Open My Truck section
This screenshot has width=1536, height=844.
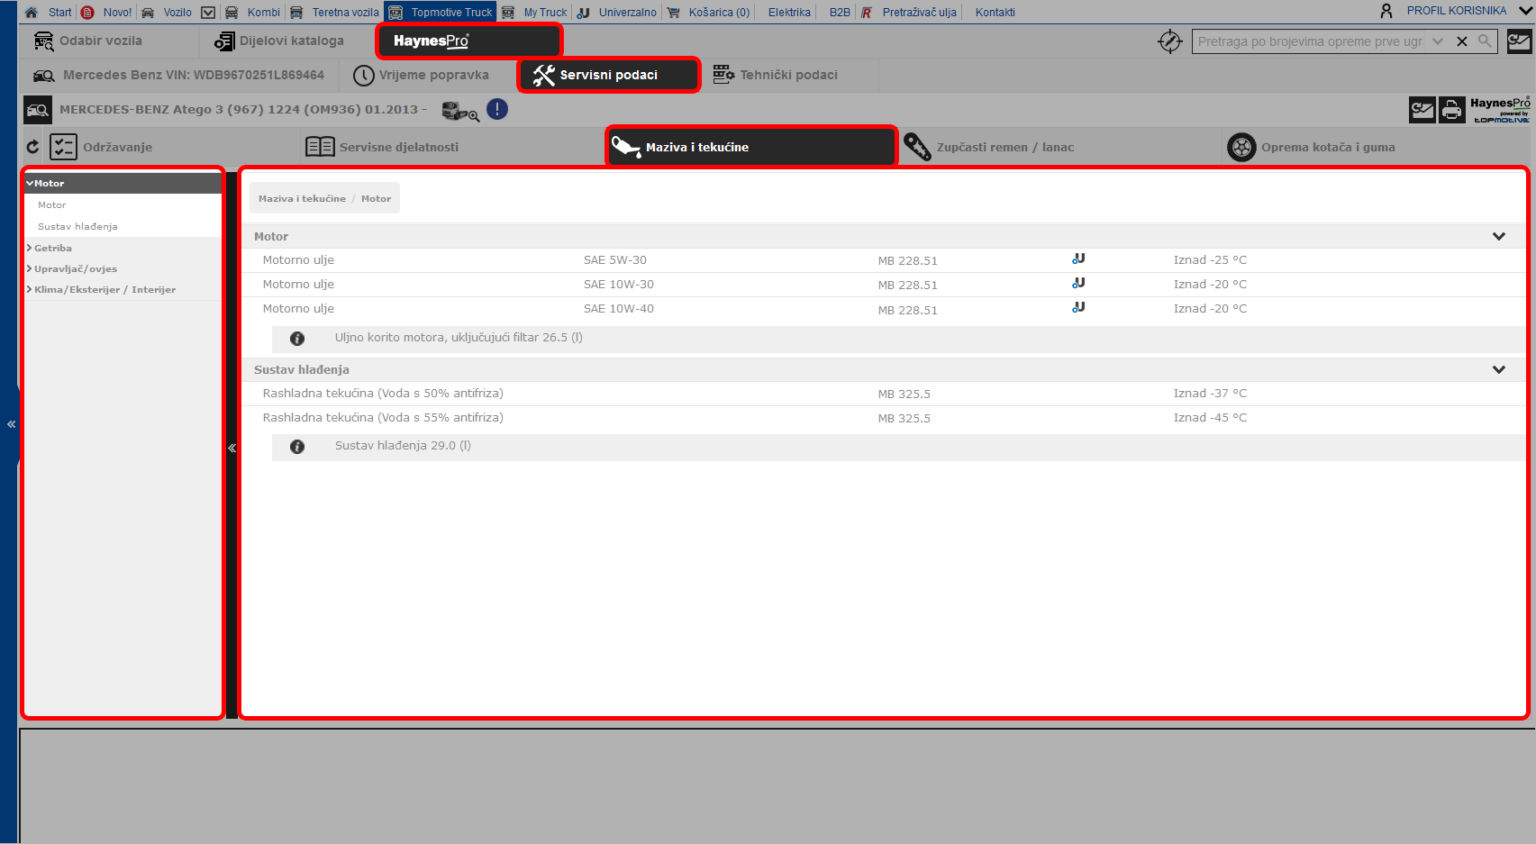click(x=545, y=12)
